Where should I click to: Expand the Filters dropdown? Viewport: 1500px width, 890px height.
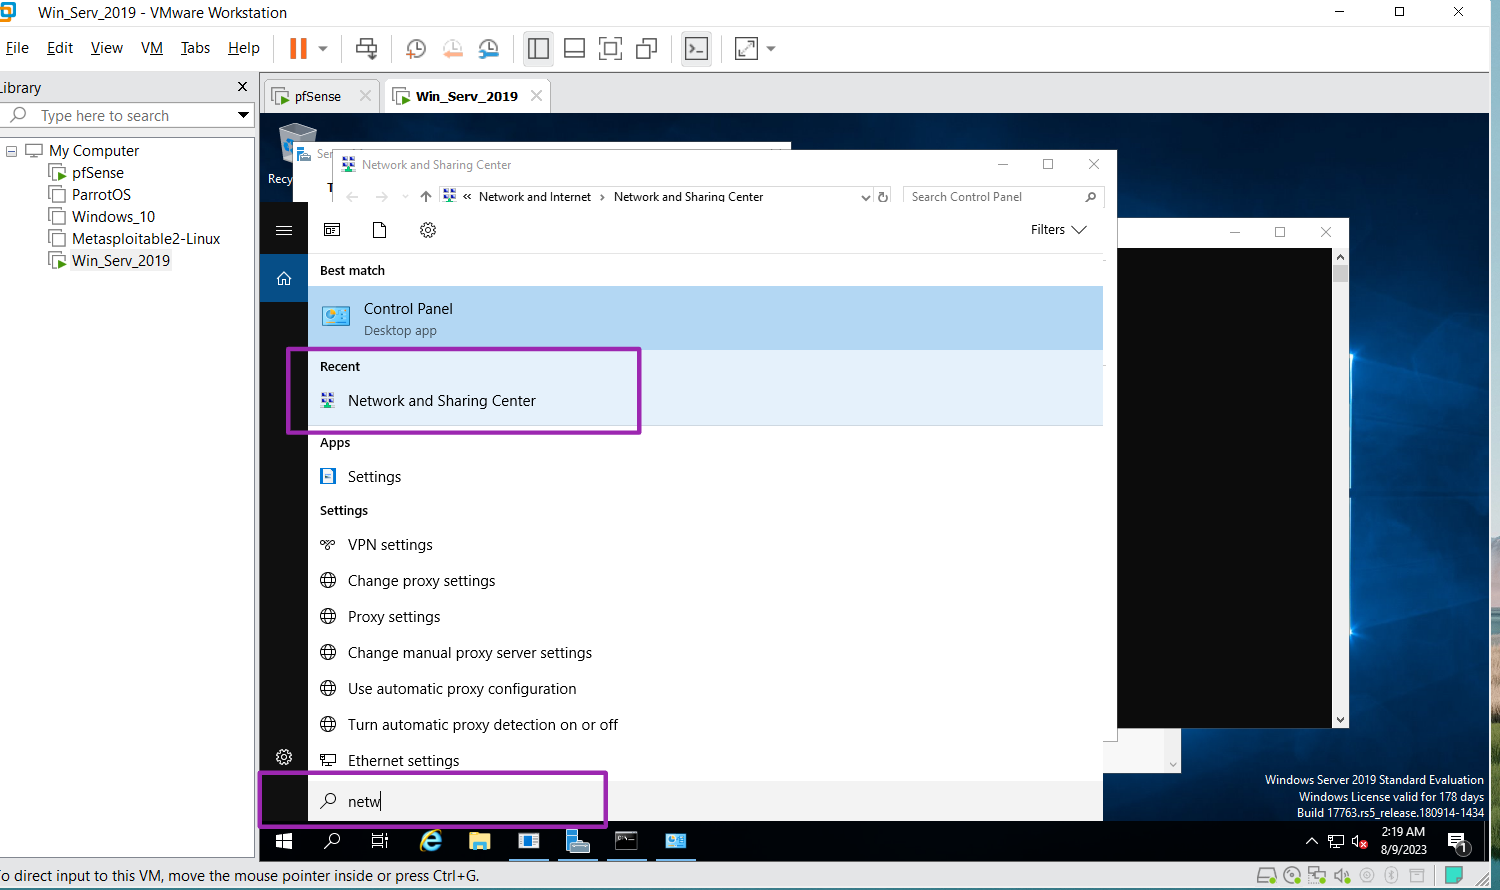click(1058, 230)
